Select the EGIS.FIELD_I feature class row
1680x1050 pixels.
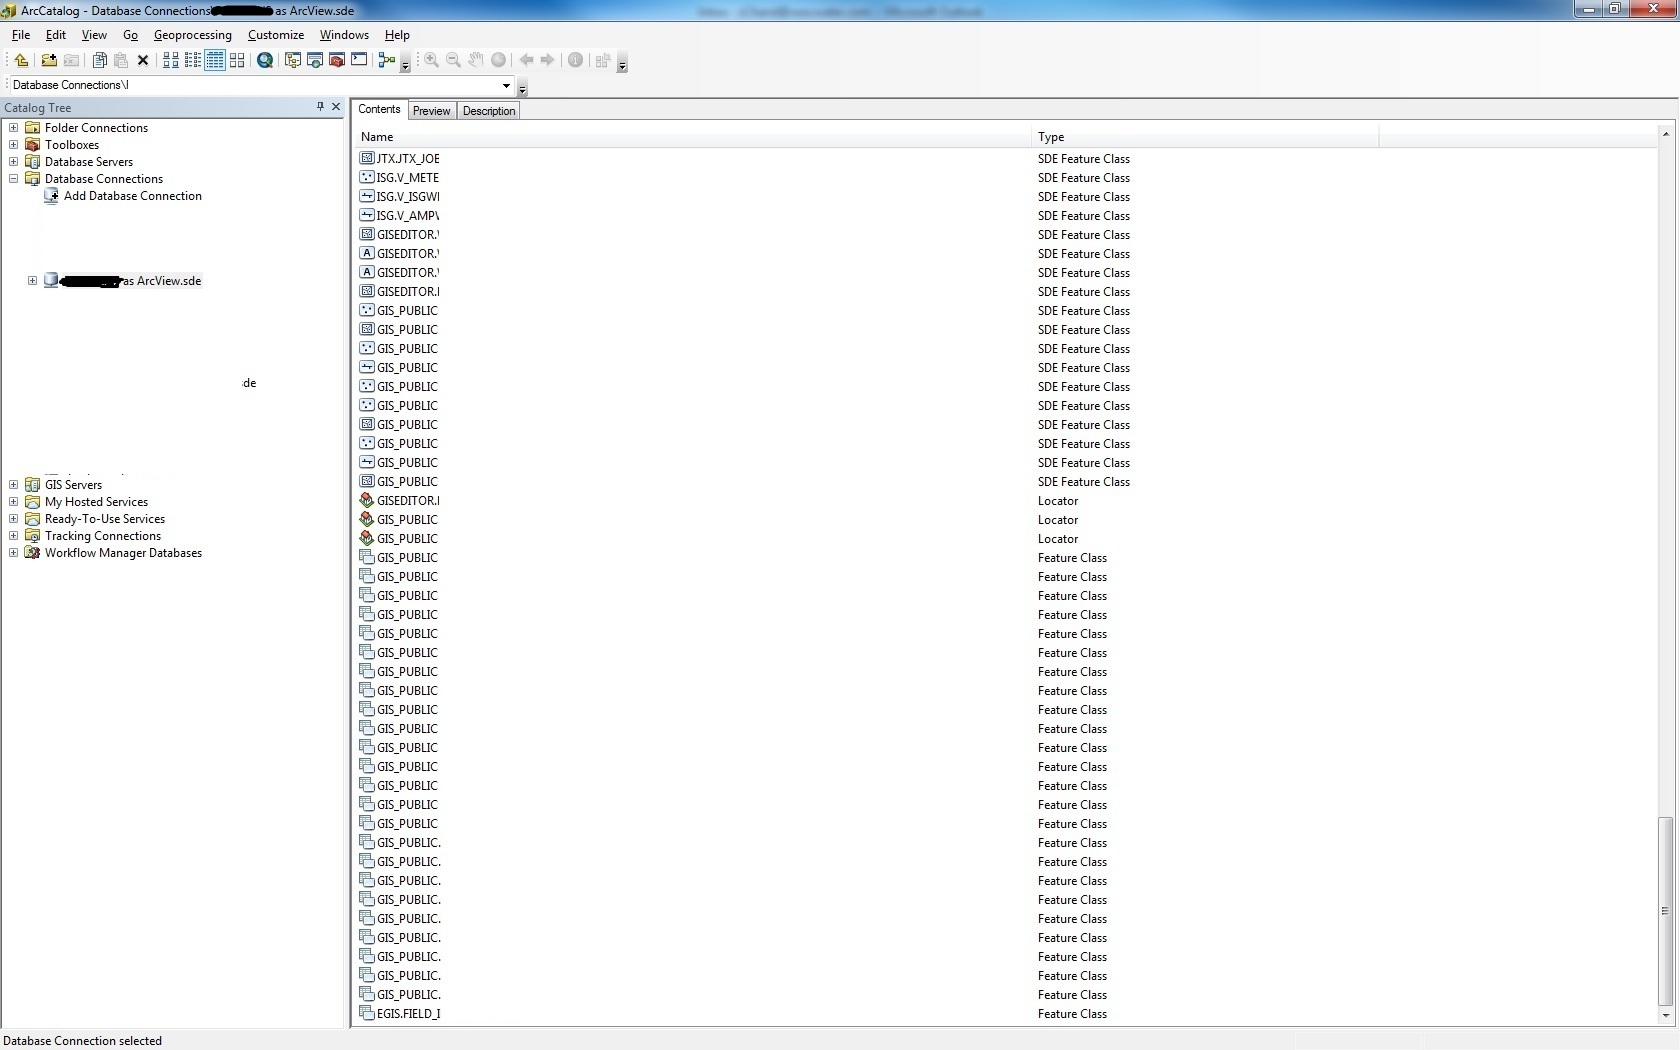pyautogui.click(x=400, y=1014)
